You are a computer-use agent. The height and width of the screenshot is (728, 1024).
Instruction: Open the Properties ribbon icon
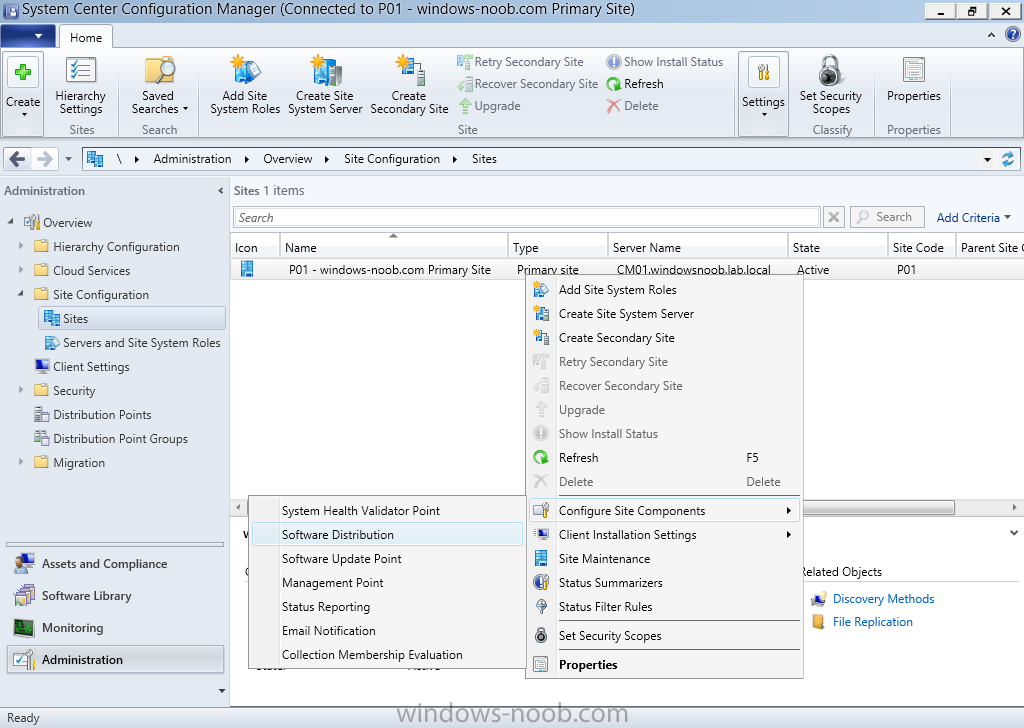(914, 71)
